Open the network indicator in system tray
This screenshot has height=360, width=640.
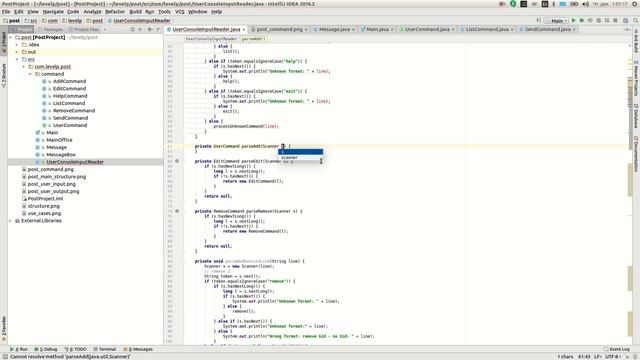534,4
